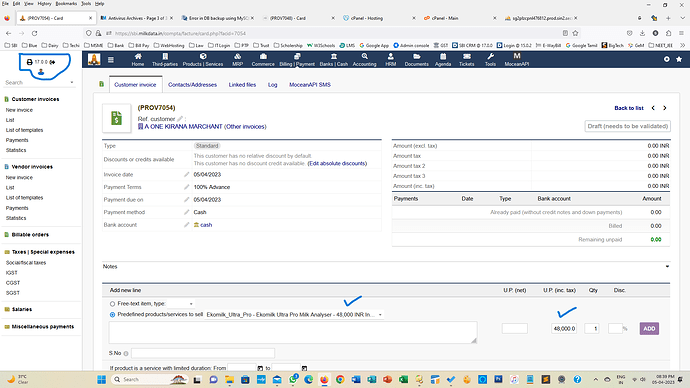The image size is (690, 388).
Task: Open predefined product selection dropdown
Action: click(x=294, y=315)
